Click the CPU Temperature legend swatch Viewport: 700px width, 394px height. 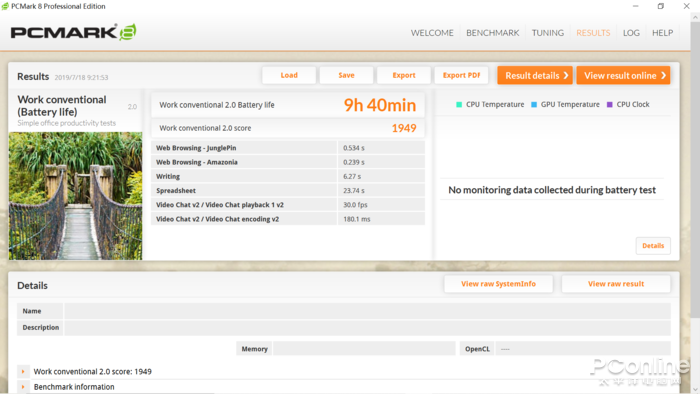(458, 104)
